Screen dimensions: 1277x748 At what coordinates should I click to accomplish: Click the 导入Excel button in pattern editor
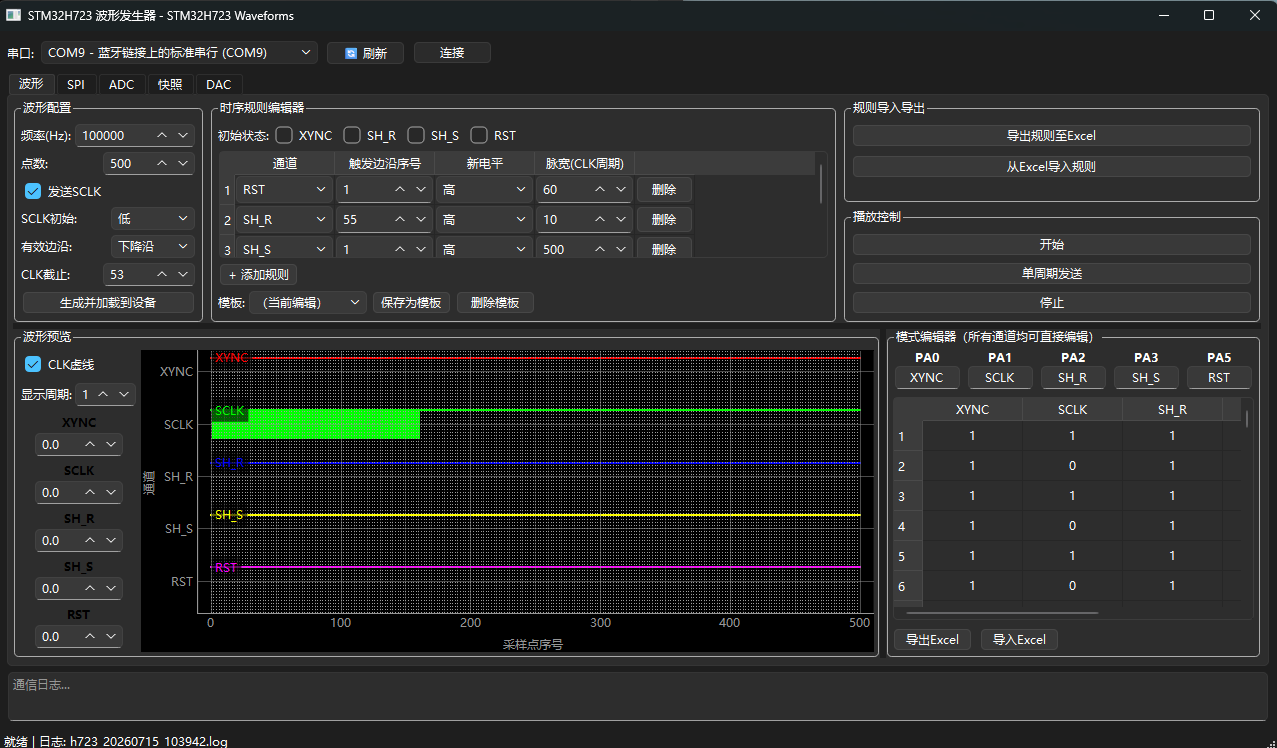(x=1019, y=639)
